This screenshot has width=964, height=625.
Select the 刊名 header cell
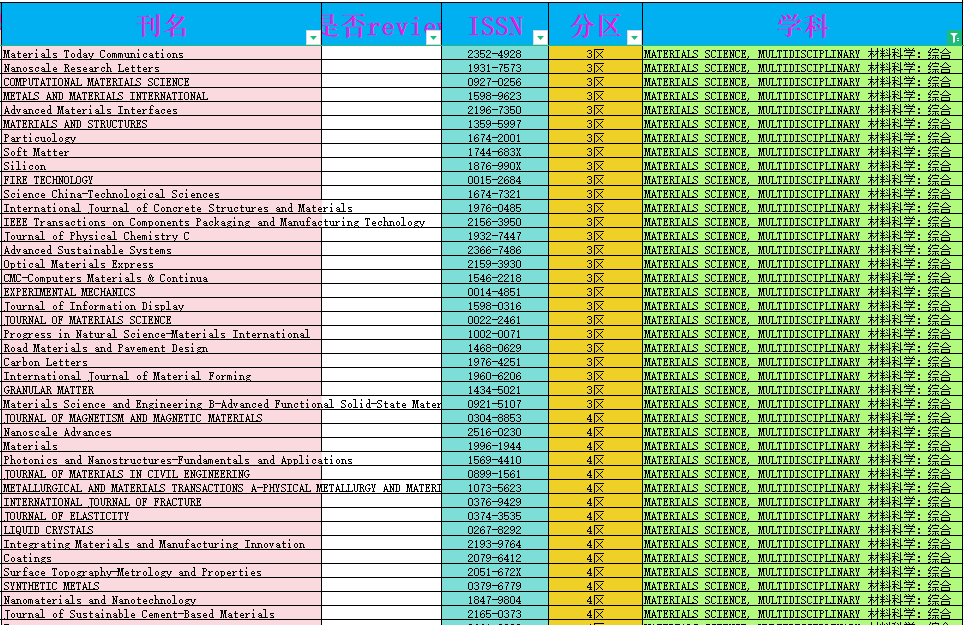point(161,25)
